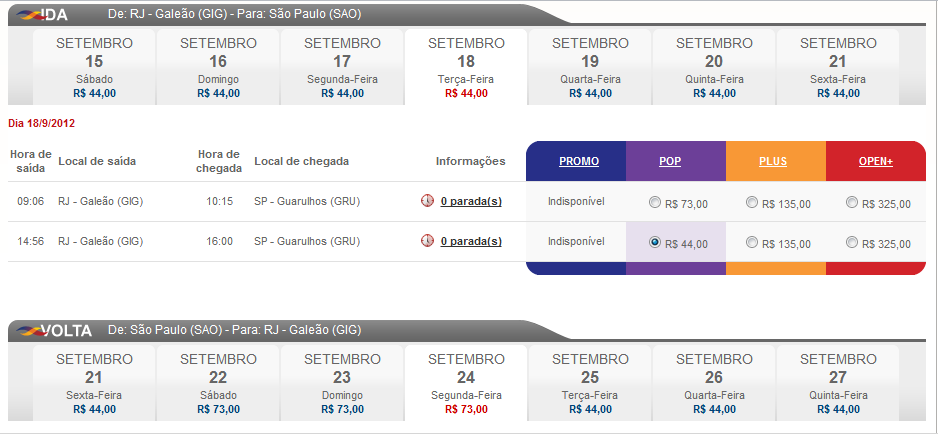938x434 pixels.
Task: Choose POP fare R$ 44,00 for 14:56 flight
Action: (x=655, y=243)
